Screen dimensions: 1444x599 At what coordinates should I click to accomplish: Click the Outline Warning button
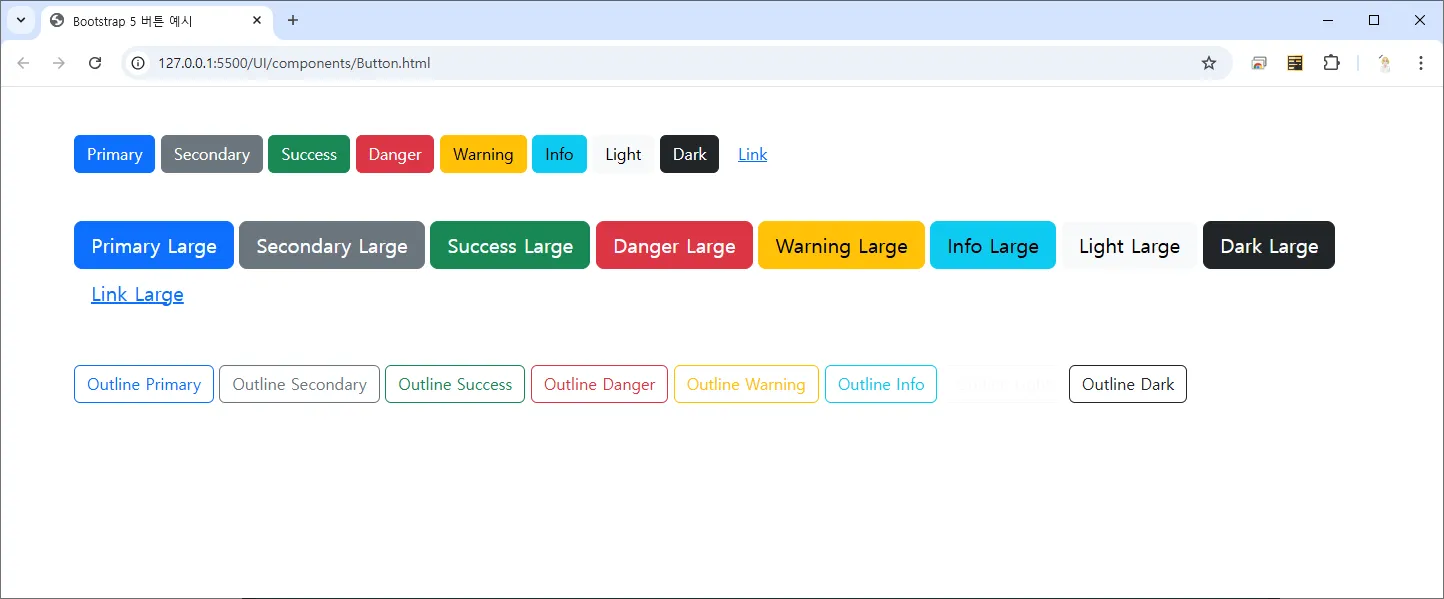pos(746,384)
